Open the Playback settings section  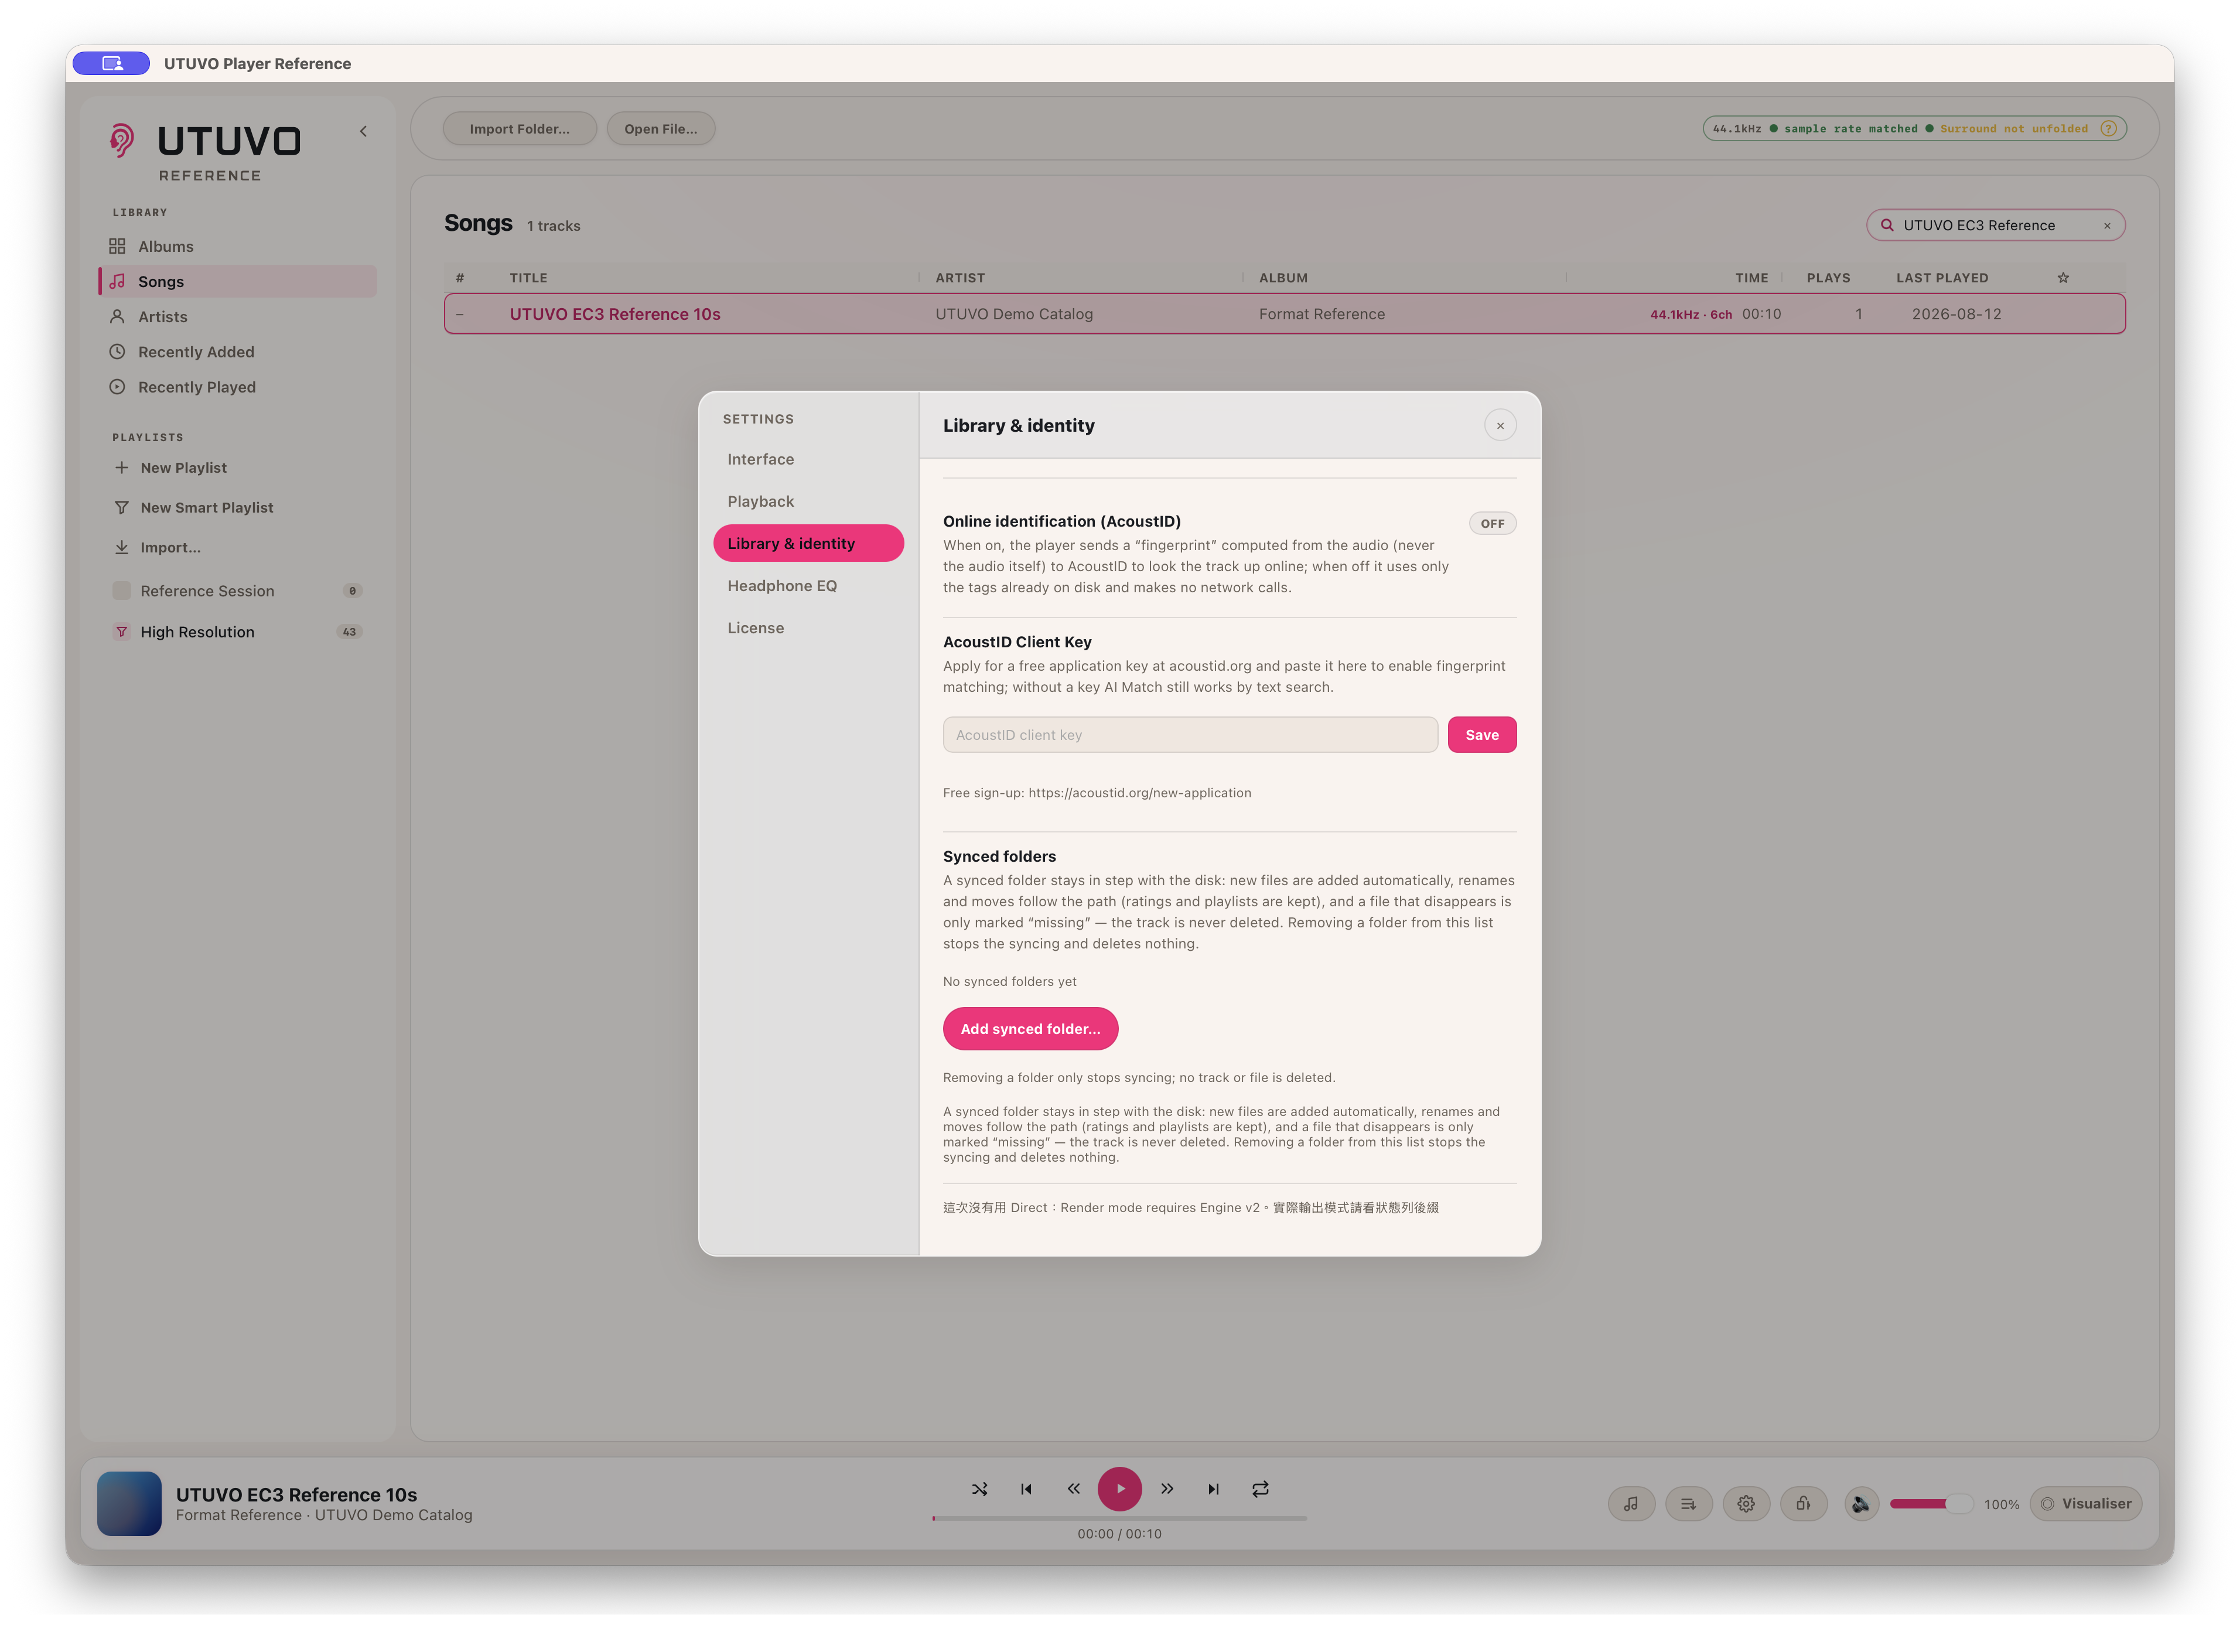pos(808,501)
